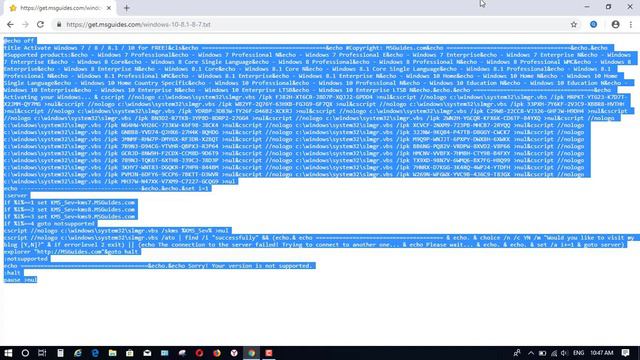Open the Chrome profile avatar menu
The image size is (640, 360).
coord(616,24)
